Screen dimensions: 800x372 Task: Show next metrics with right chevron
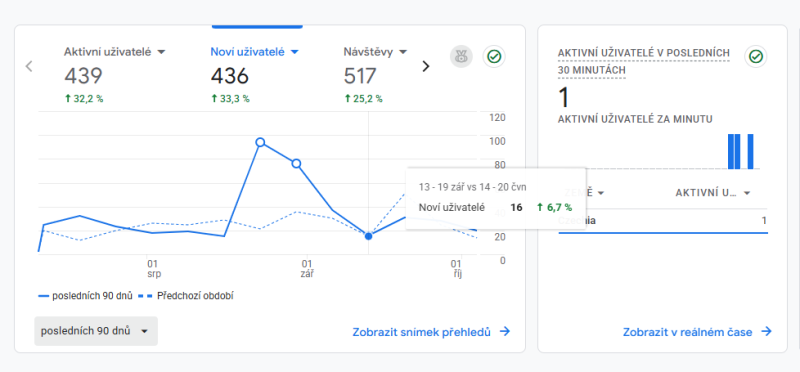pos(426,66)
